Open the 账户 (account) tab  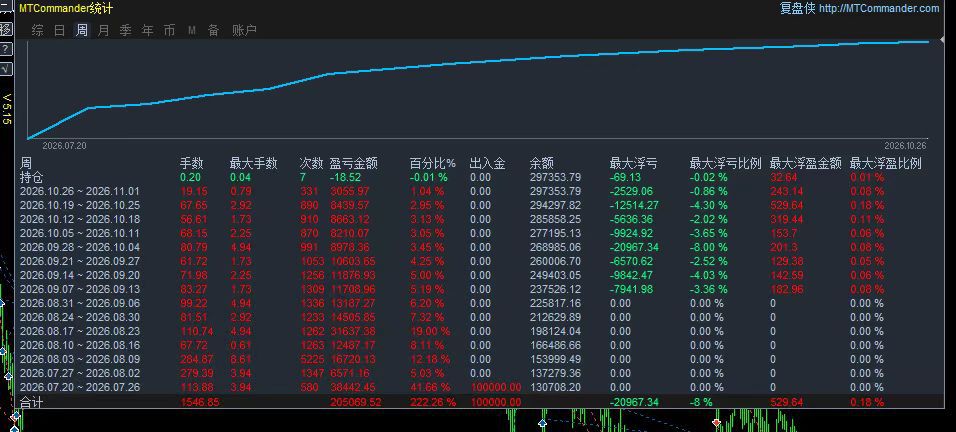pyautogui.click(x=244, y=30)
